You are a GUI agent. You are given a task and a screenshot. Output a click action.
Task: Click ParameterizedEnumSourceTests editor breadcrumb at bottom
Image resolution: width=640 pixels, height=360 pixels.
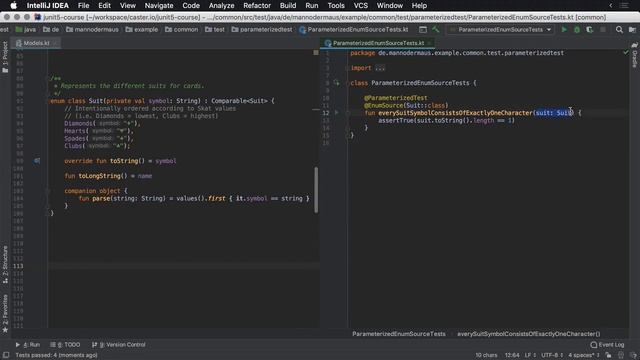[x=399, y=334]
